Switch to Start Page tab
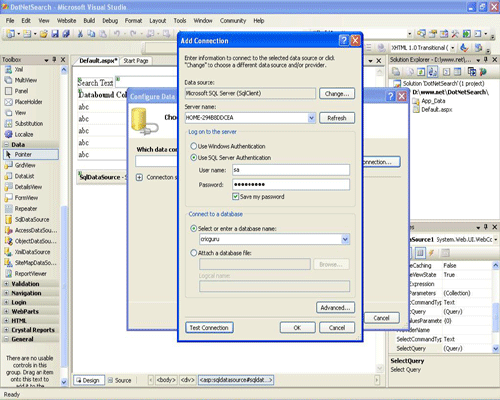This screenshot has width=500, height=400. [x=136, y=61]
